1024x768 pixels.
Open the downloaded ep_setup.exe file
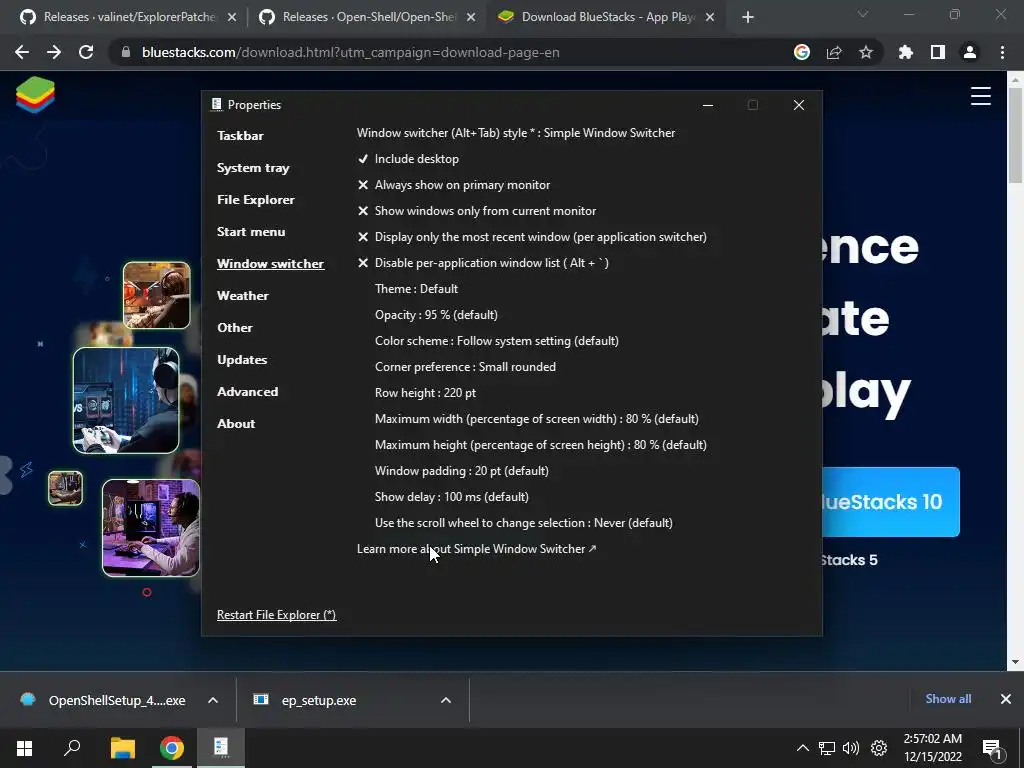click(319, 700)
